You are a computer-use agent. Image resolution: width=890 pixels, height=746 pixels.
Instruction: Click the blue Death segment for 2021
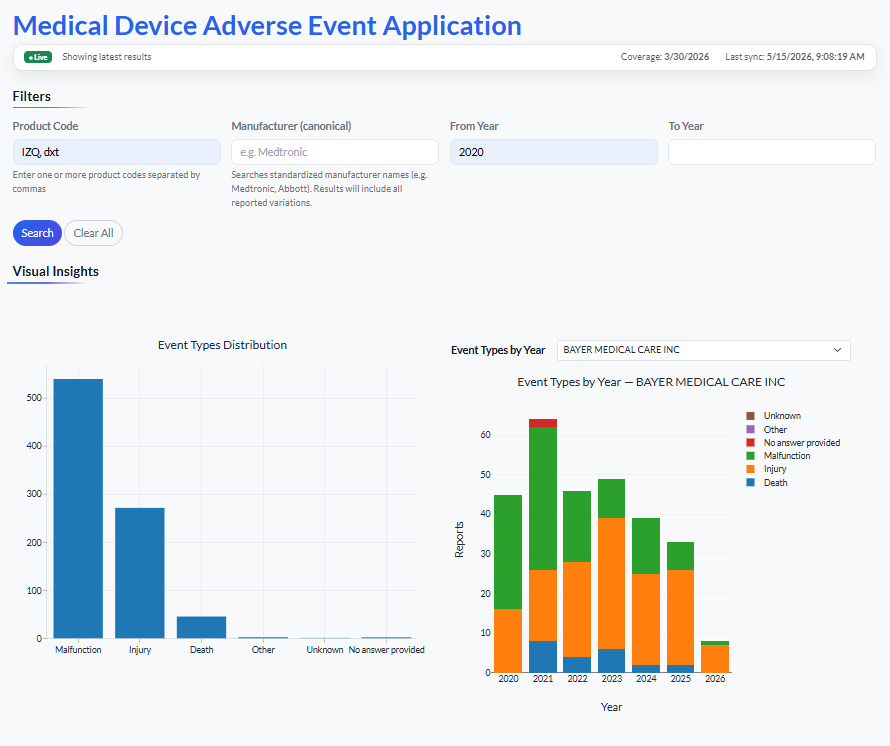[543, 657]
